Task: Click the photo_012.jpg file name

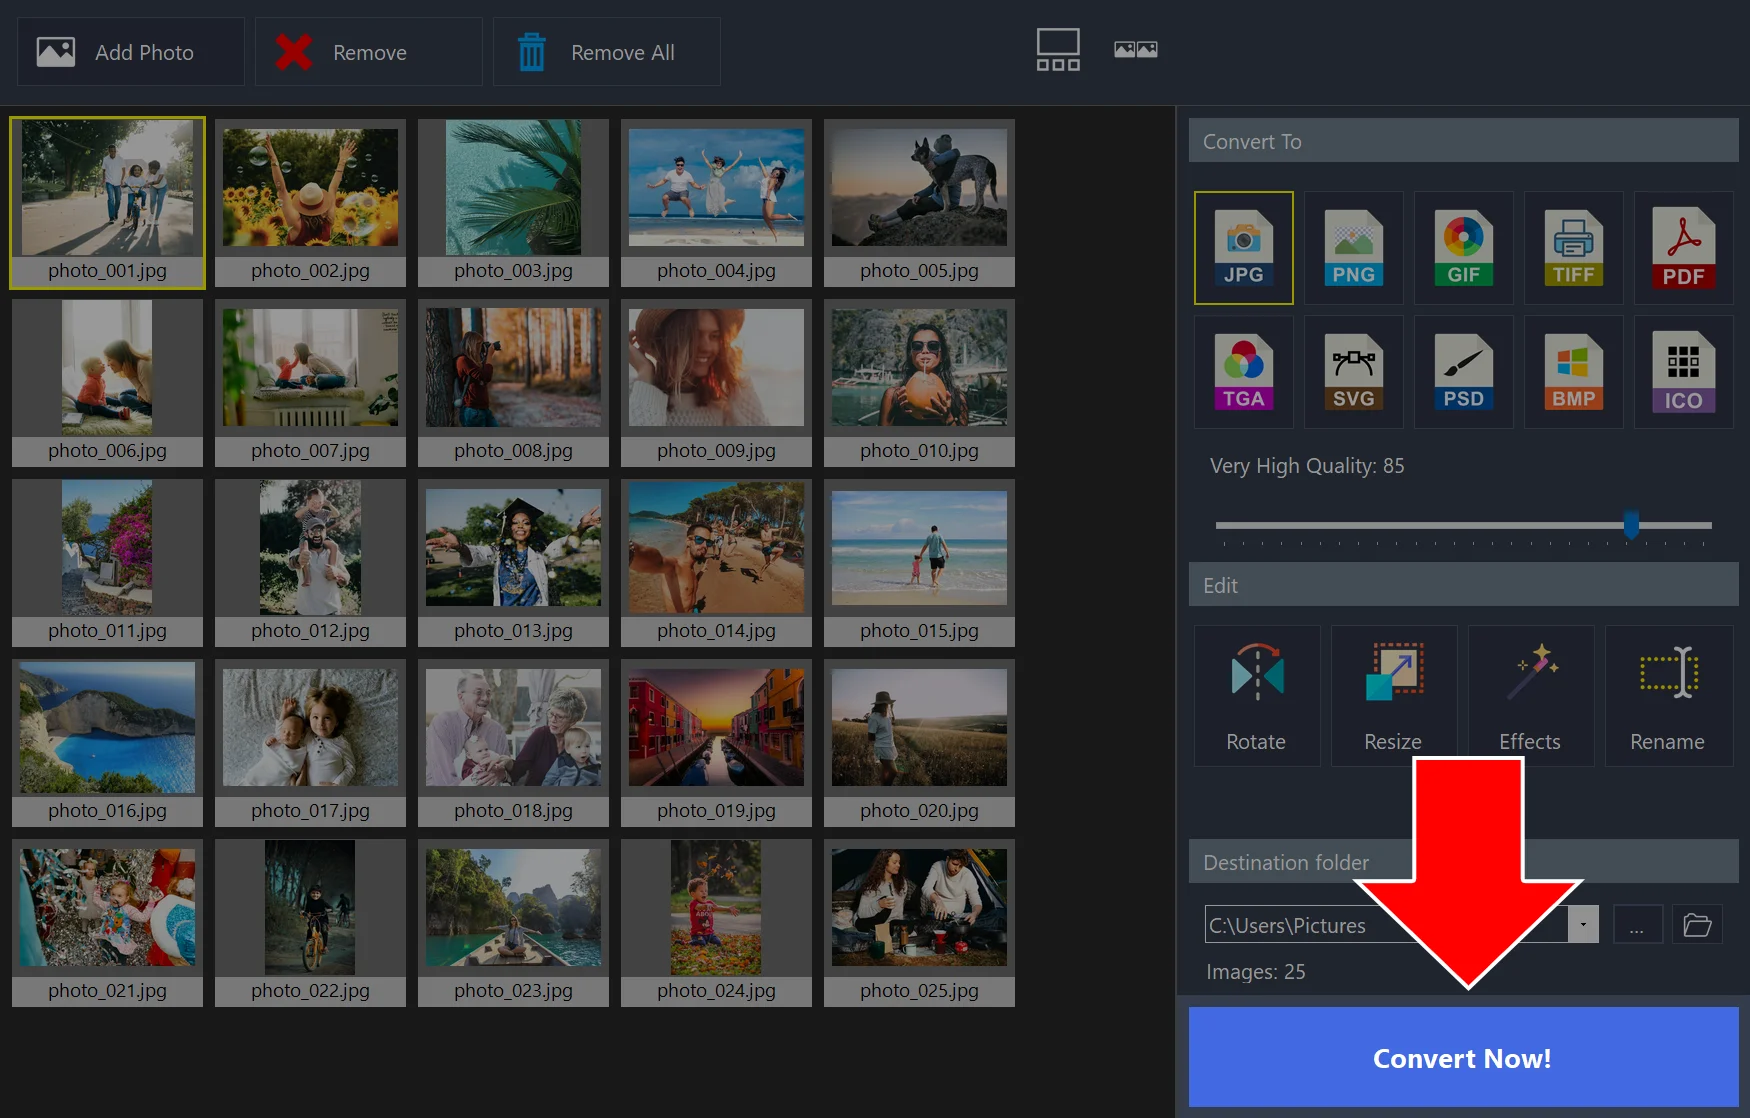Action: (x=310, y=631)
